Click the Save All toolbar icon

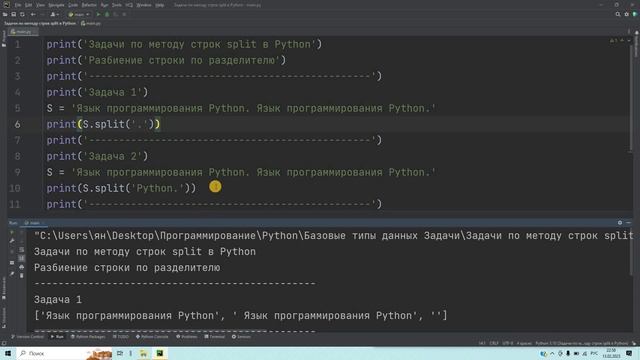pyautogui.click(x=13, y=14)
